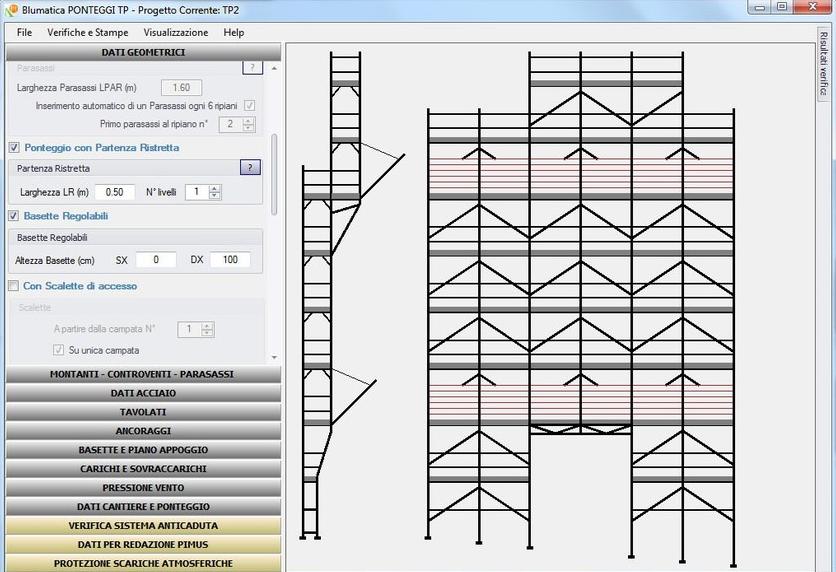Expand the DATI ACCIAIO section
The width and height of the screenshot is (836, 572).
coord(141,393)
